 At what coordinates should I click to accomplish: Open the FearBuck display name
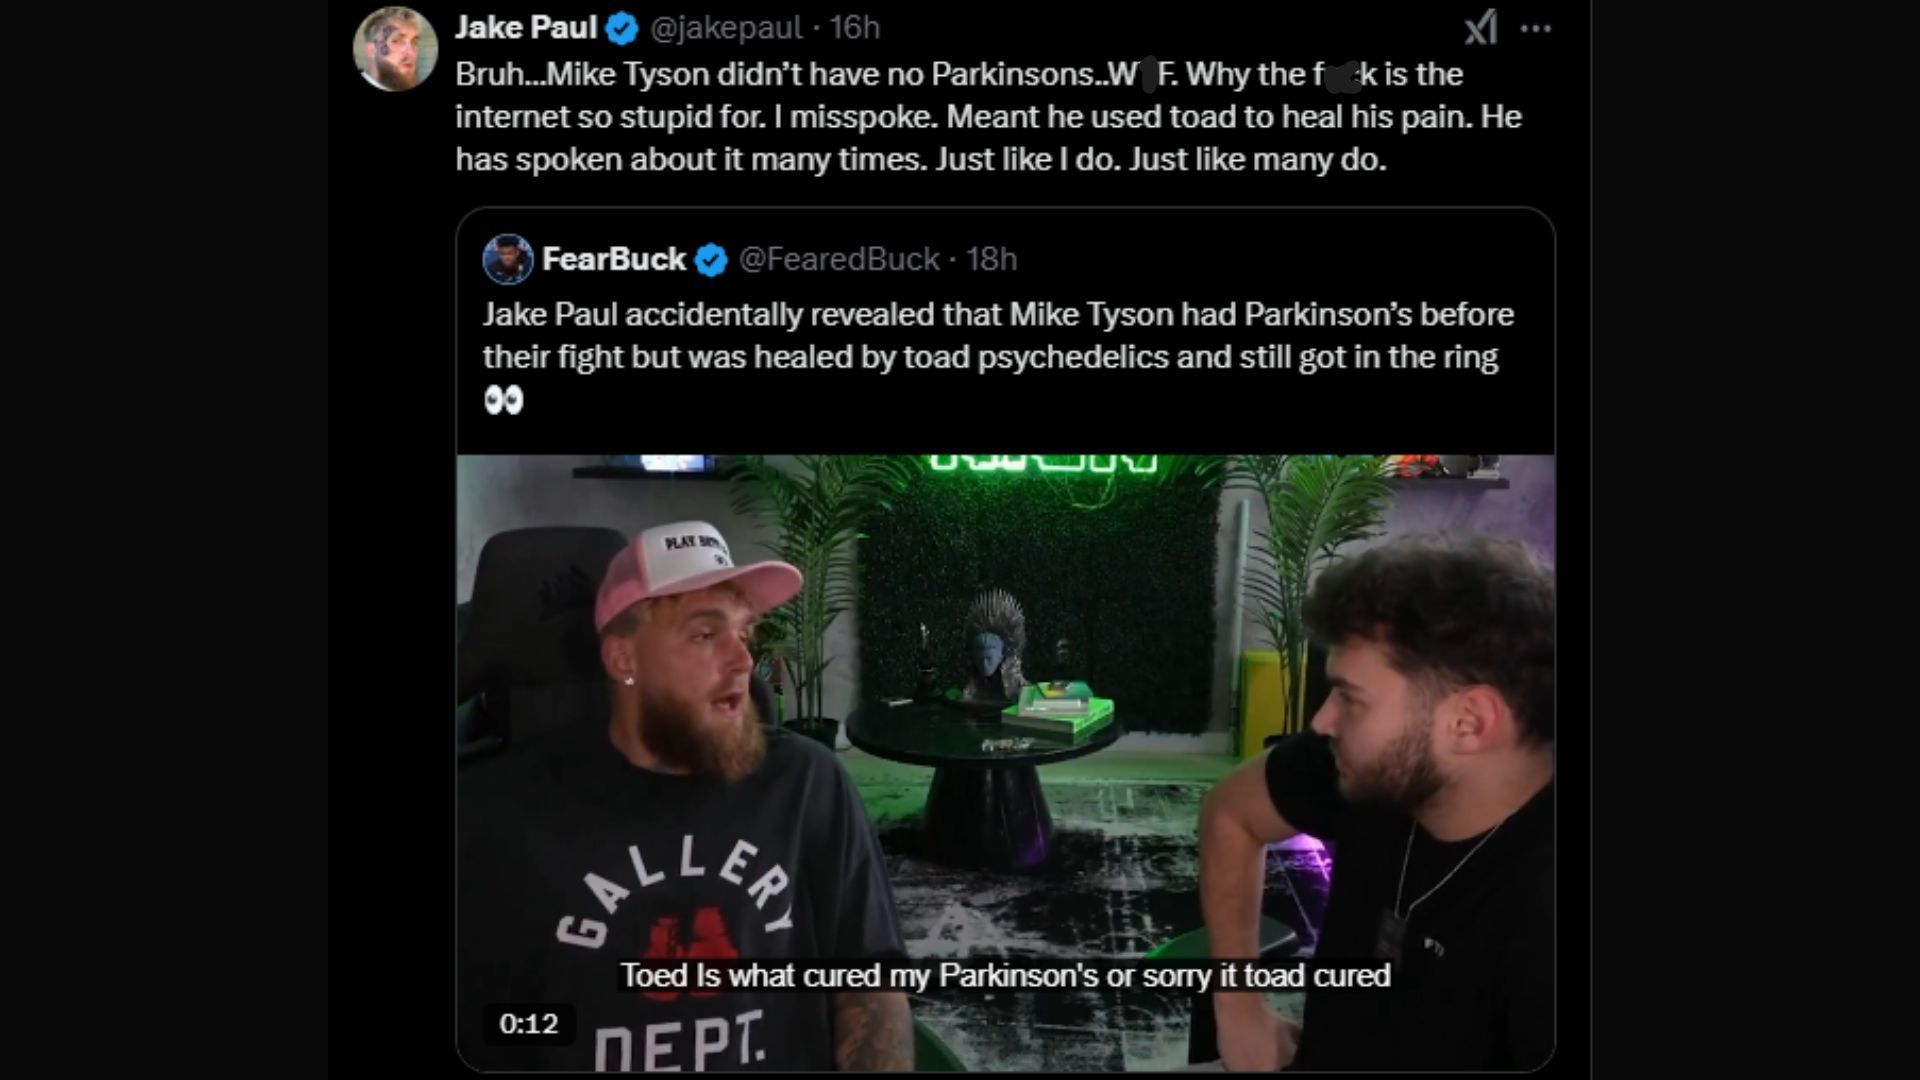(613, 259)
